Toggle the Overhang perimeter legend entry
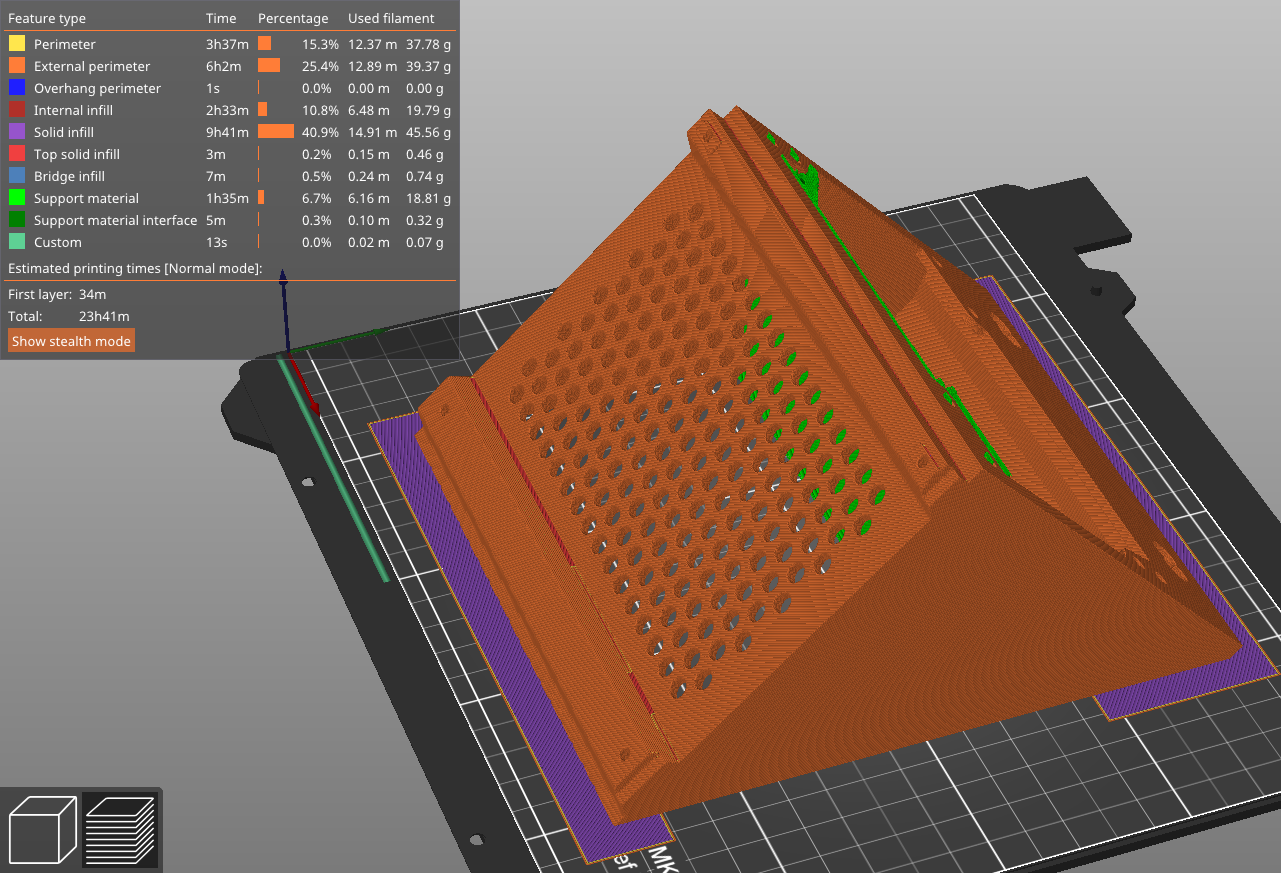The image size is (1281, 873). pos(96,88)
